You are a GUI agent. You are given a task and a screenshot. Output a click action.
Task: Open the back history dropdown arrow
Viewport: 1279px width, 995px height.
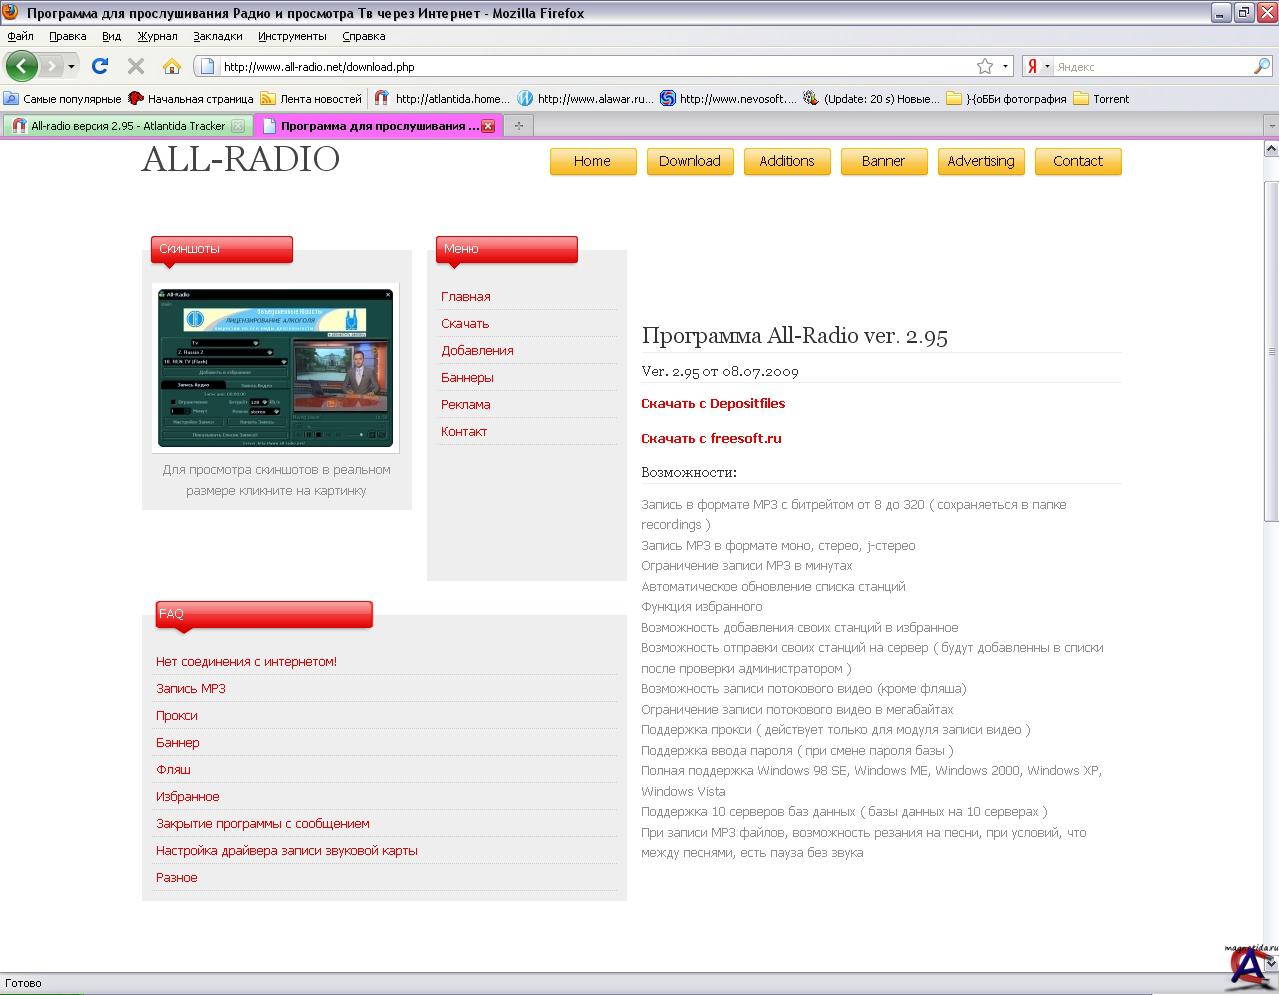point(71,67)
